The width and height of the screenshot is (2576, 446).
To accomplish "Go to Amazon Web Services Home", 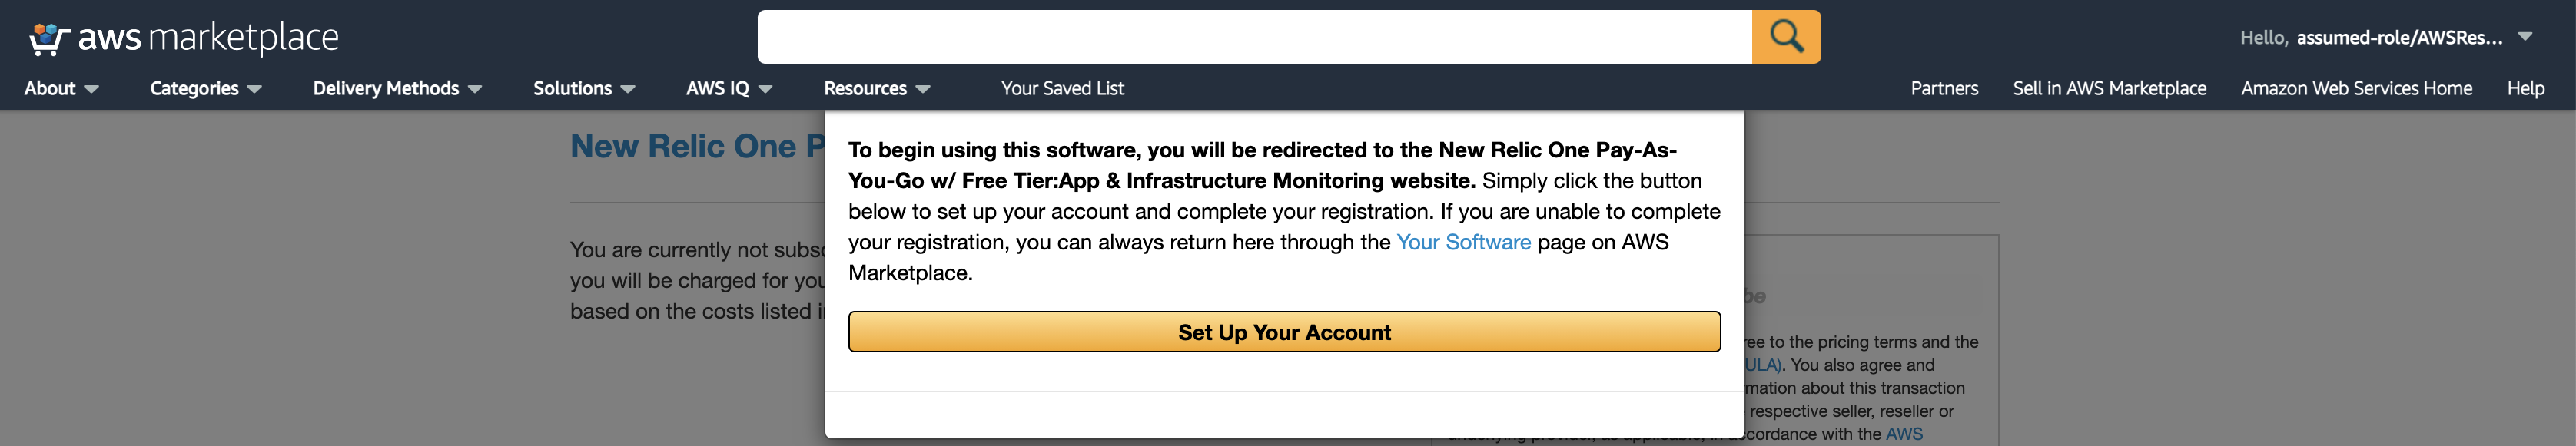I will 2356,88.
